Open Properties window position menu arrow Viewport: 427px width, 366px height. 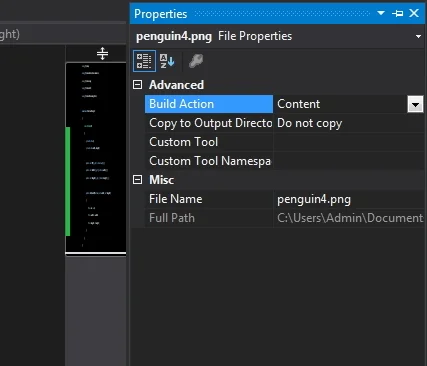tap(381, 13)
